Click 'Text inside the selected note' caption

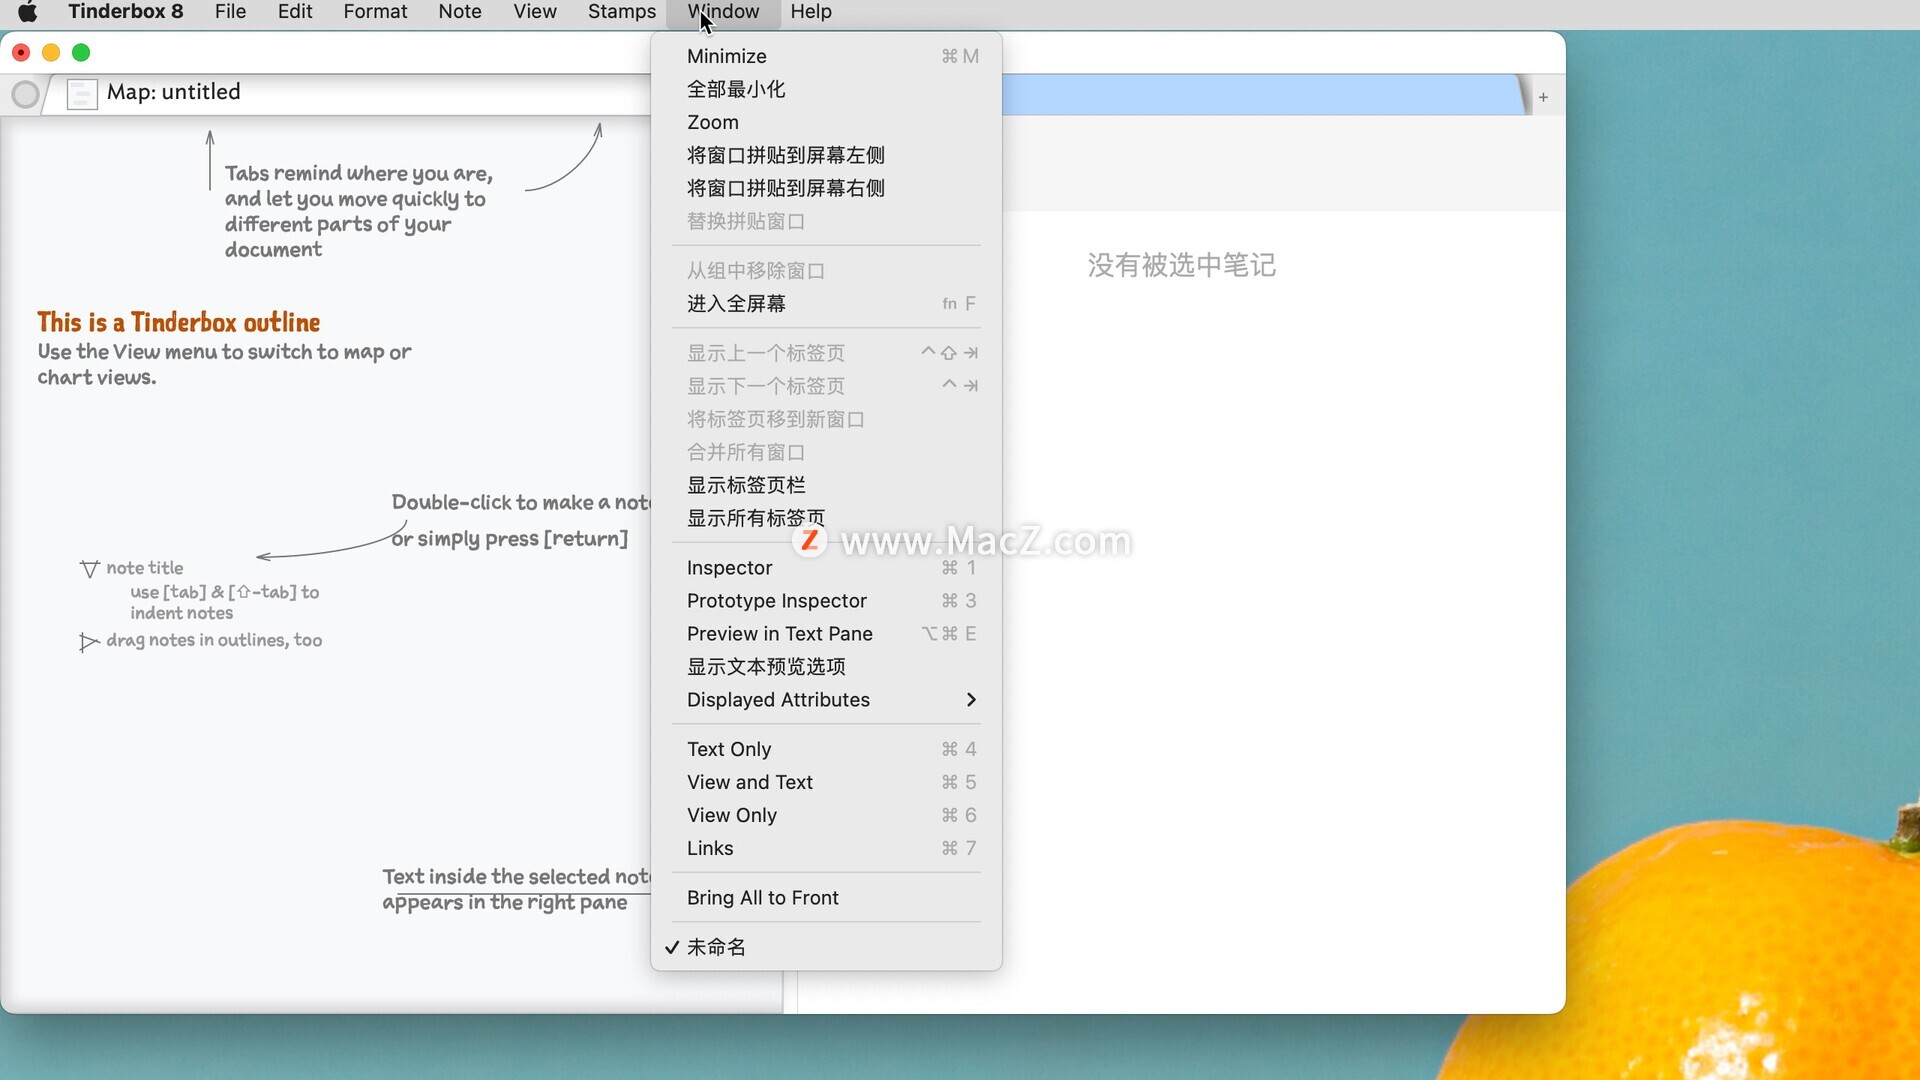pos(515,890)
